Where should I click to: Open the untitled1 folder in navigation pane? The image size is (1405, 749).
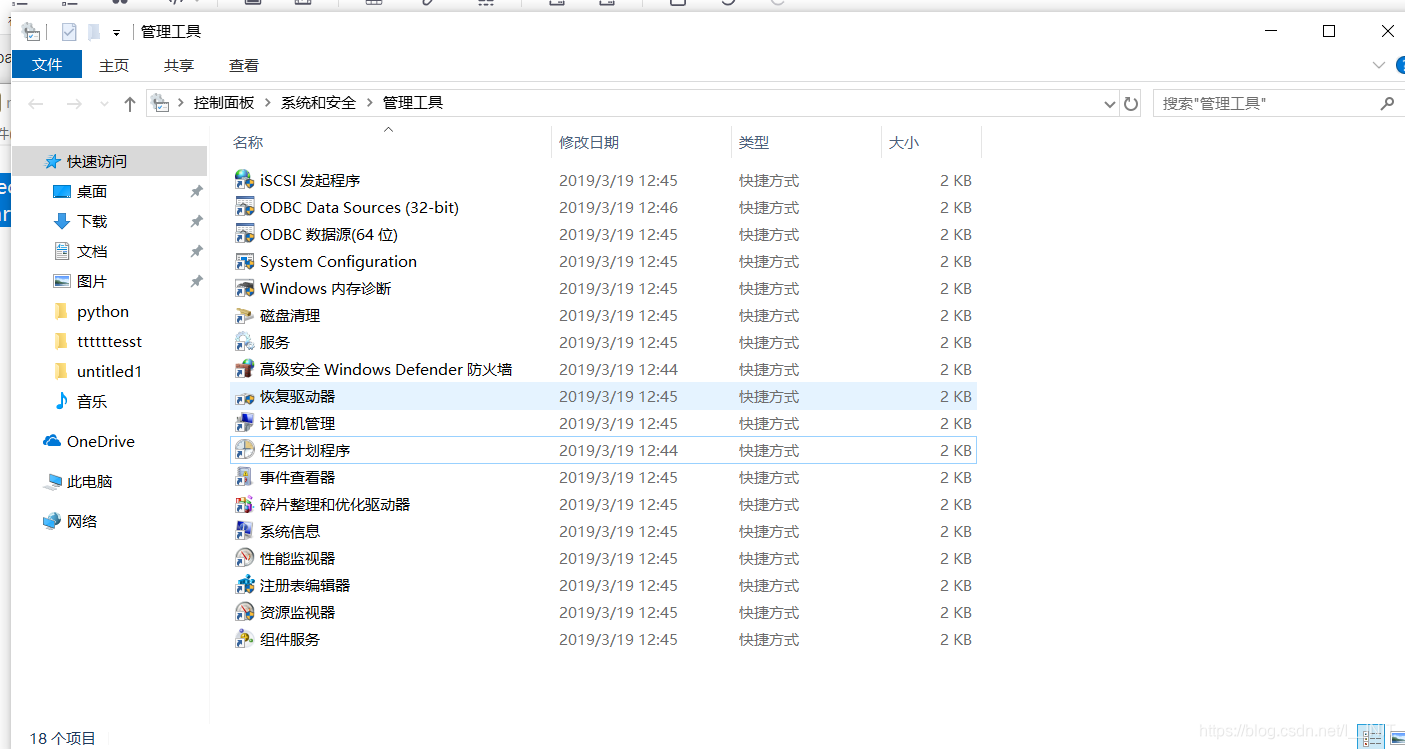109,371
